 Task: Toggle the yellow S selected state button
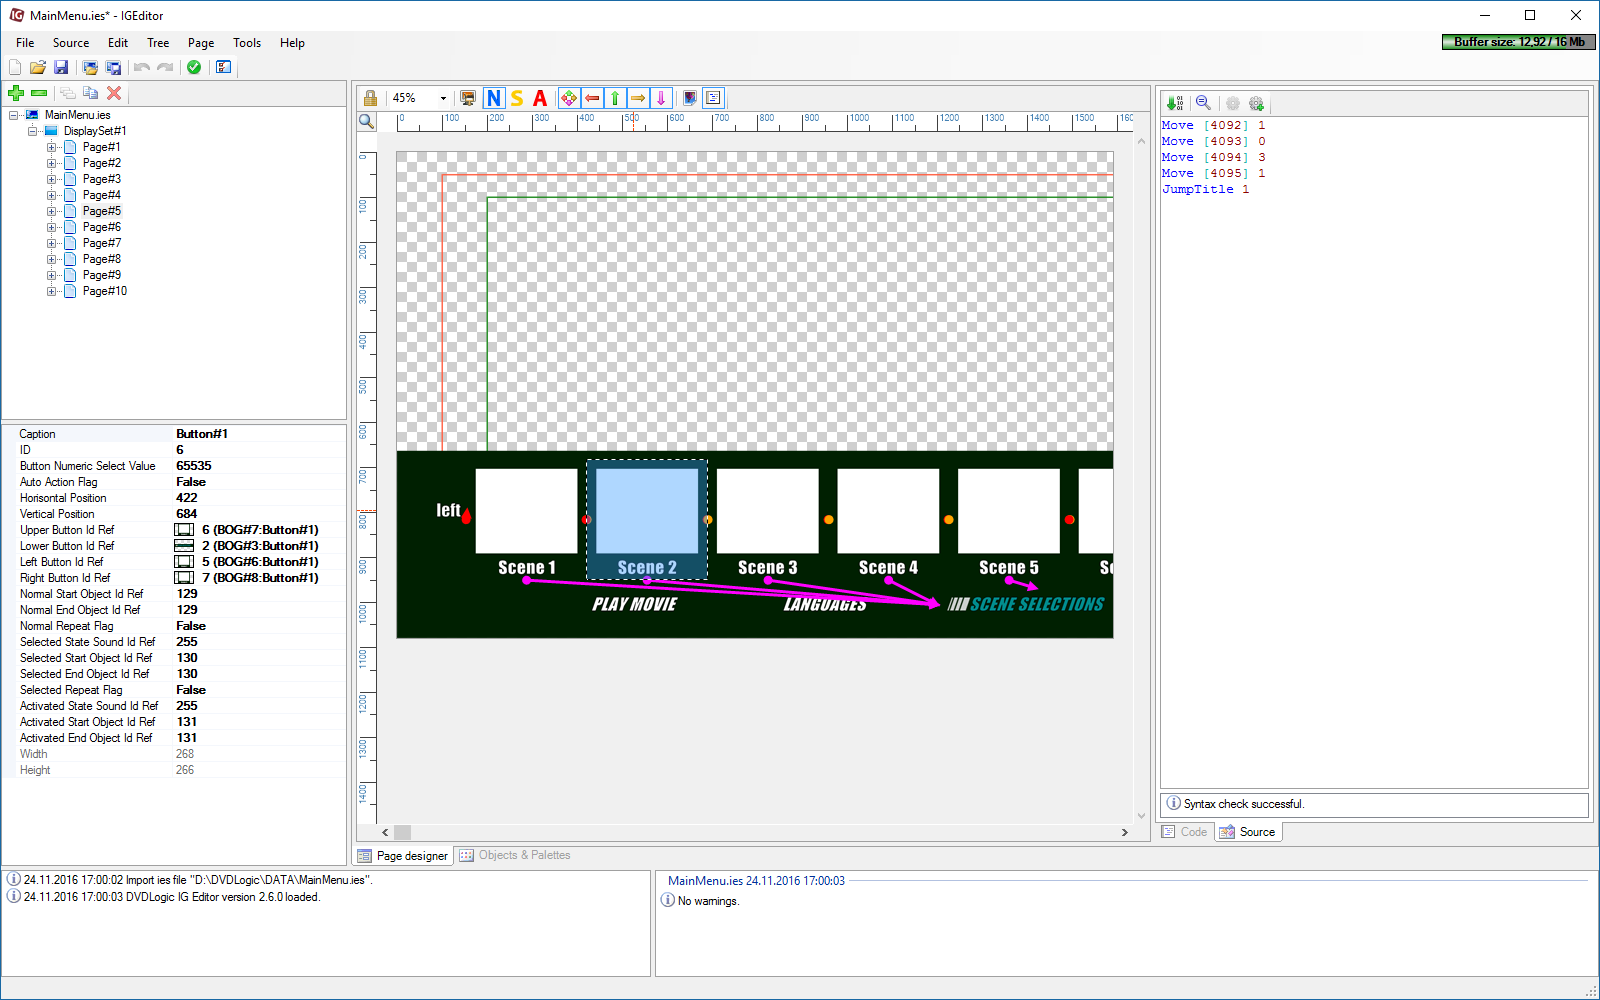pyautogui.click(x=517, y=98)
